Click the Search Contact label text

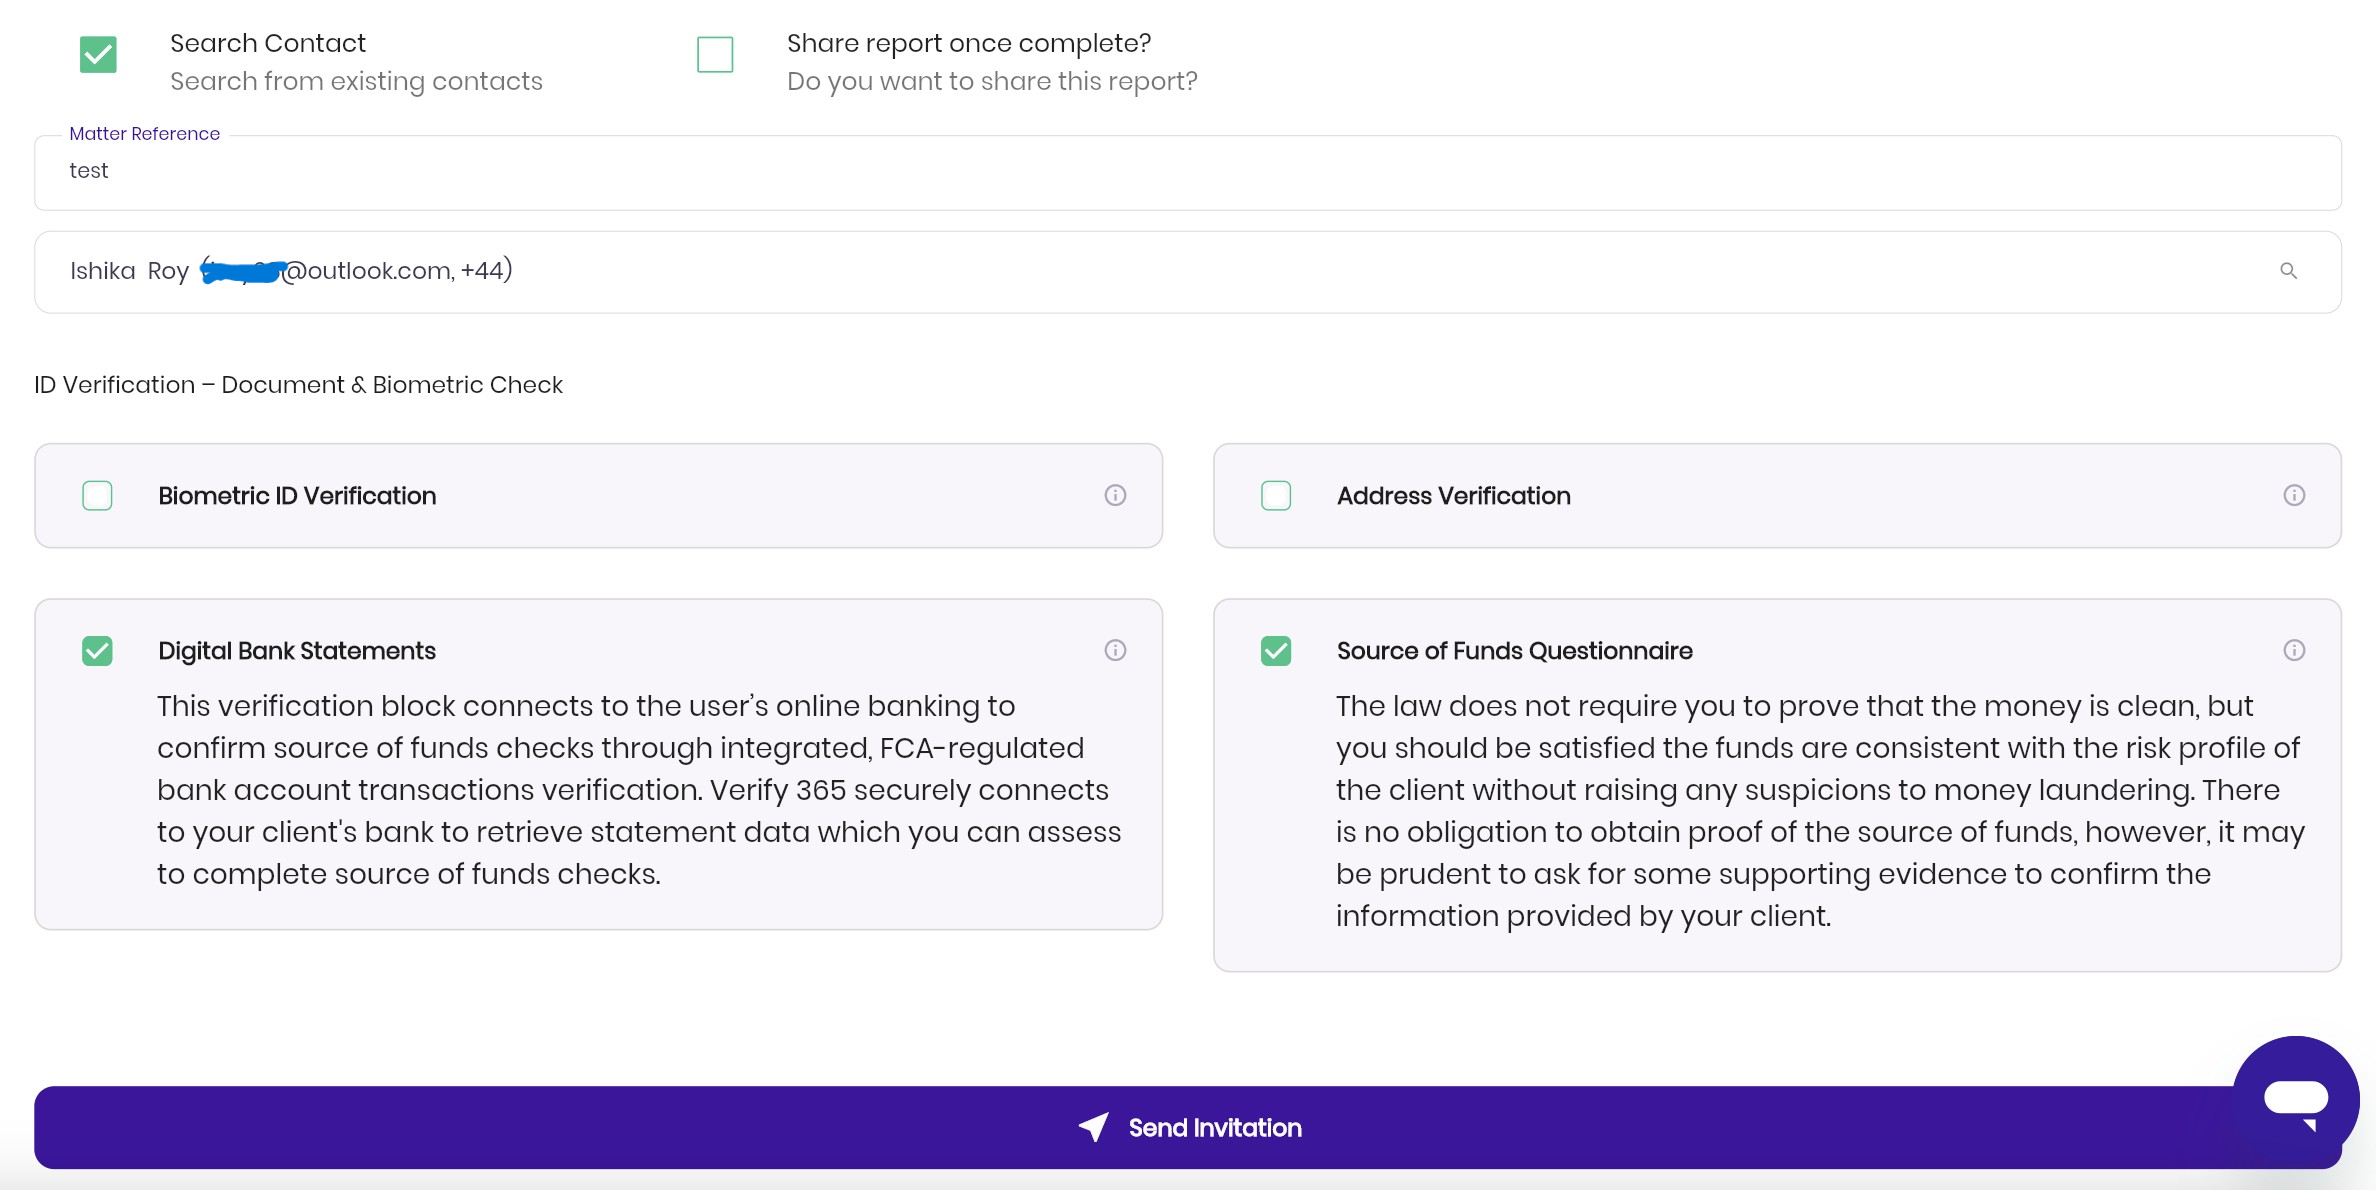(268, 43)
